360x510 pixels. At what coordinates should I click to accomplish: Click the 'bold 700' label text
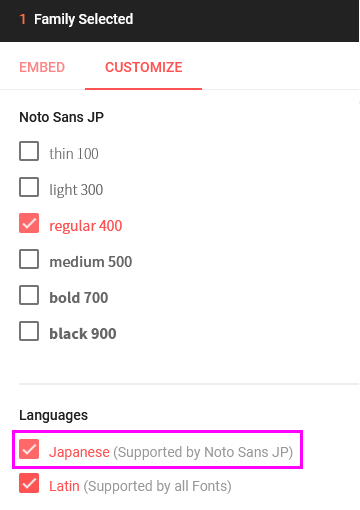click(x=79, y=298)
